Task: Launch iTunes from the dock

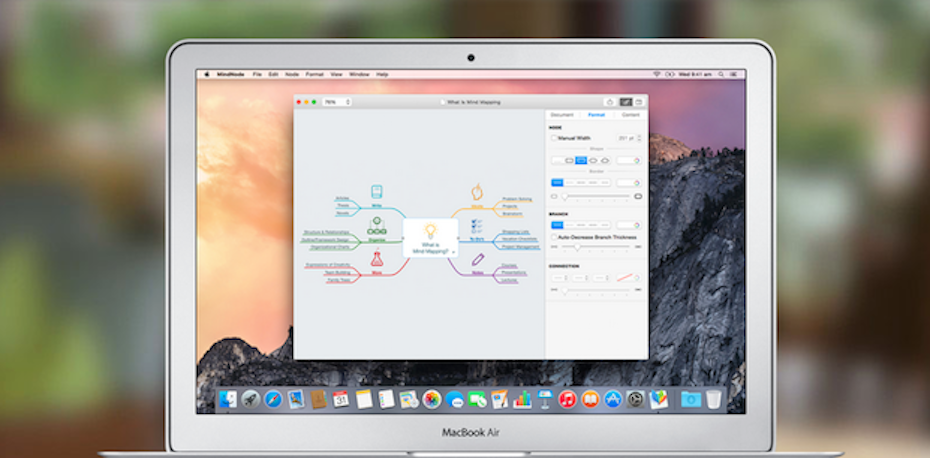Action: click(x=567, y=399)
